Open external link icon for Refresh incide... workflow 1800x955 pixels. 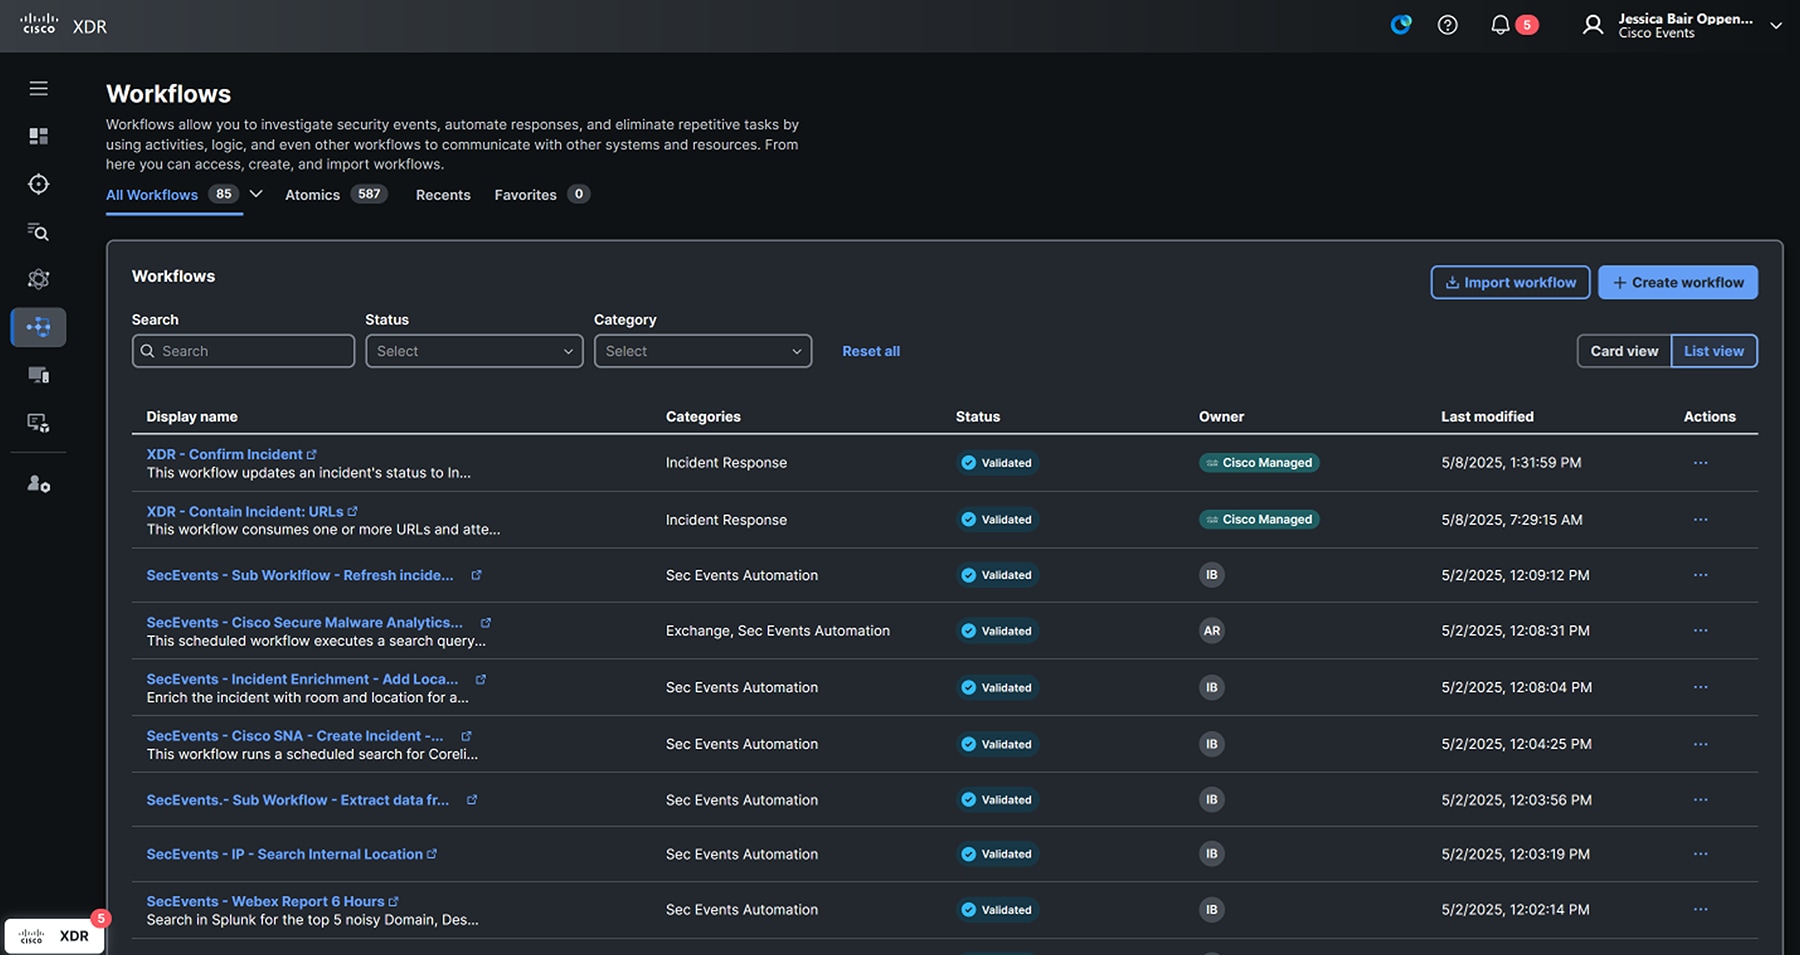[x=476, y=575]
